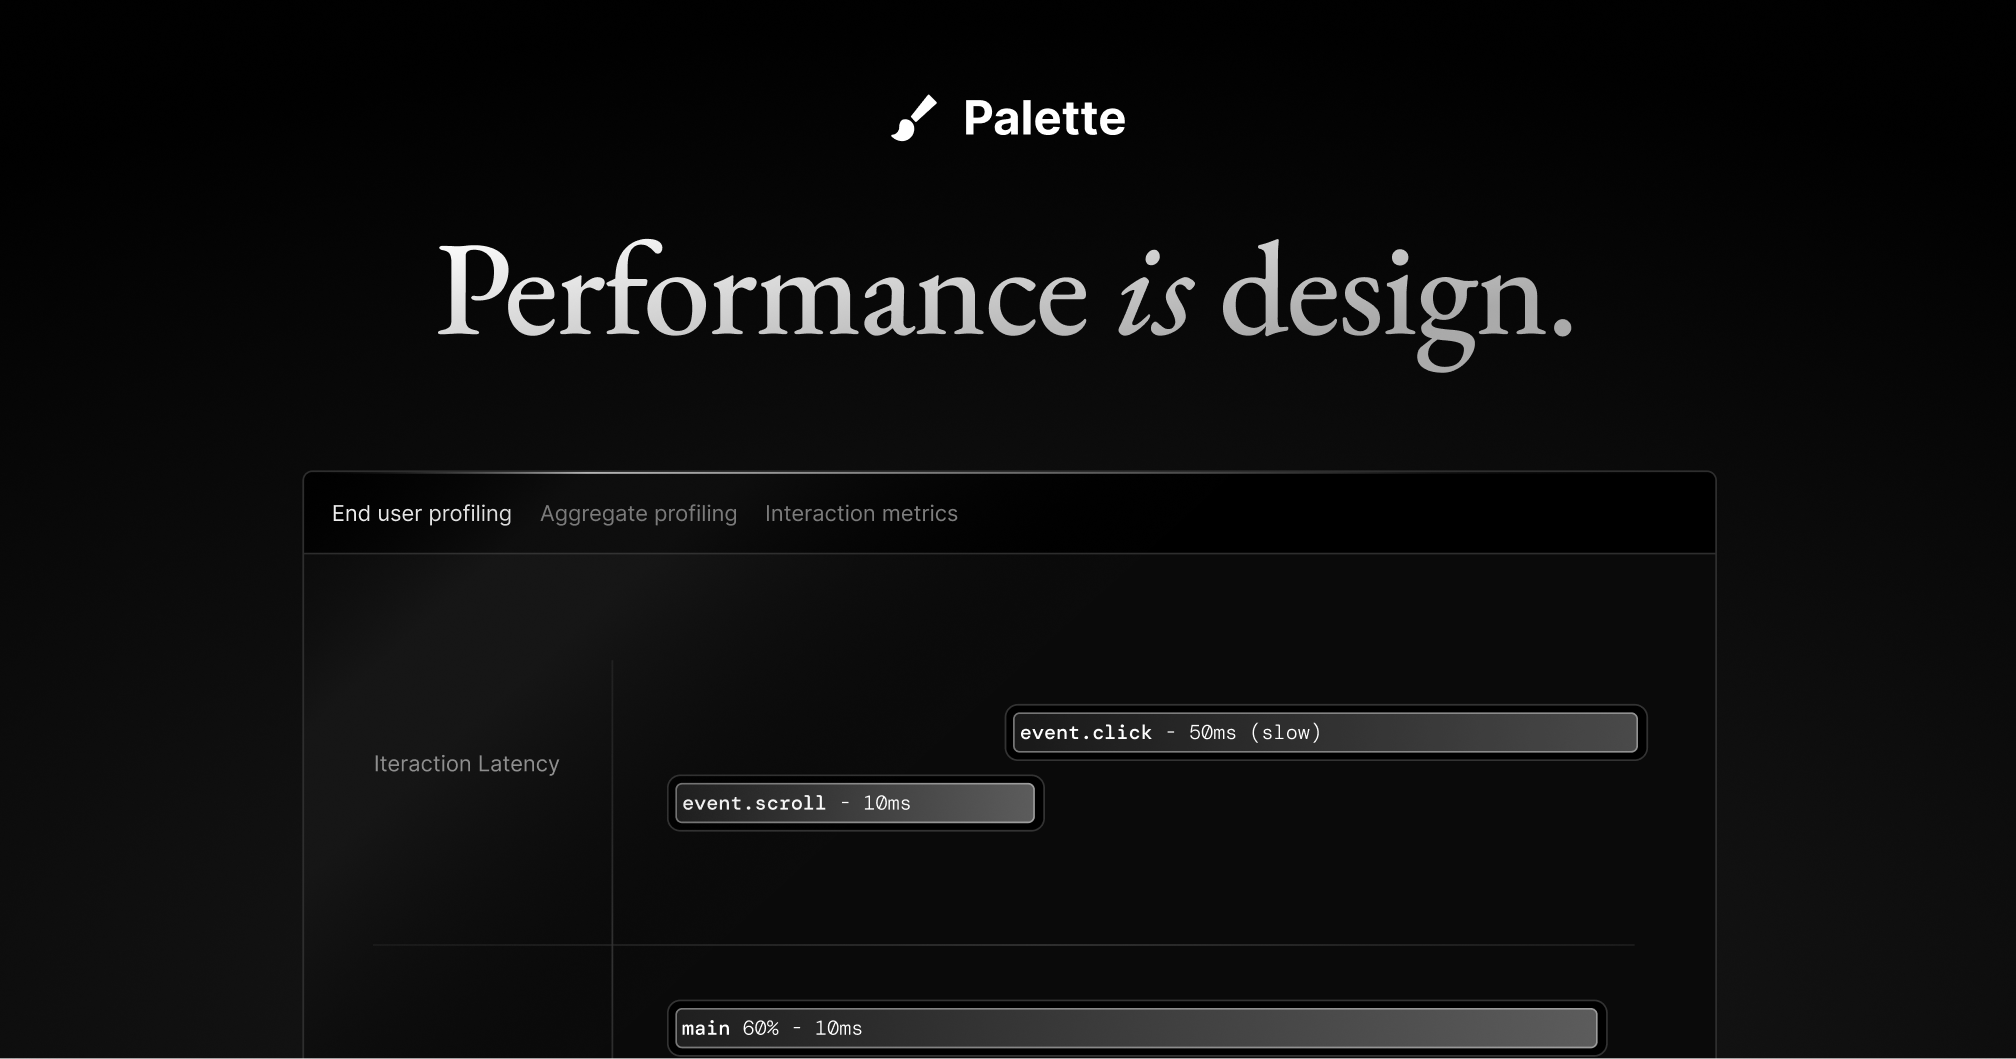The width and height of the screenshot is (2016, 1059).
Task: Select the event.click function name text
Action: [1085, 732]
